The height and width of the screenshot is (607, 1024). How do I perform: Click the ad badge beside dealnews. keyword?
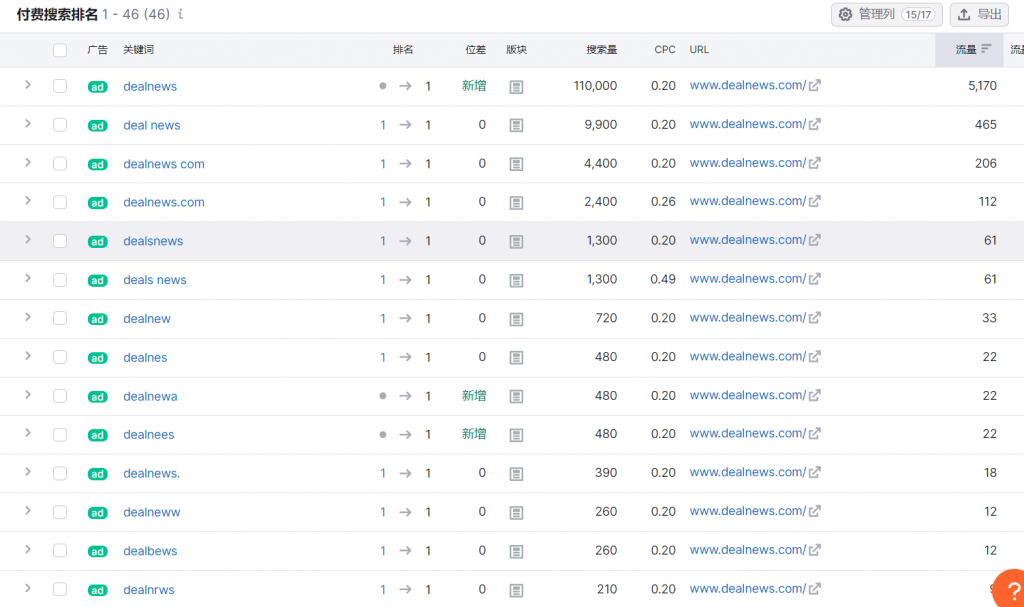pos(97,474)
